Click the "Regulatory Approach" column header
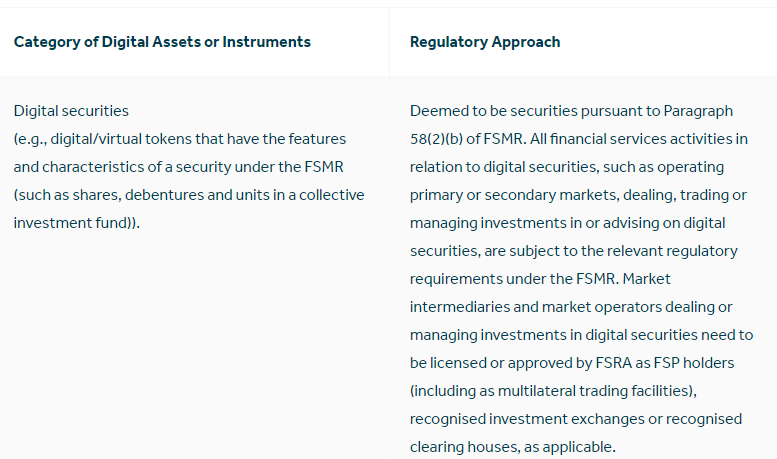This screenshot has width=777, height=459. pyautogui.click(x=485, y=42)
